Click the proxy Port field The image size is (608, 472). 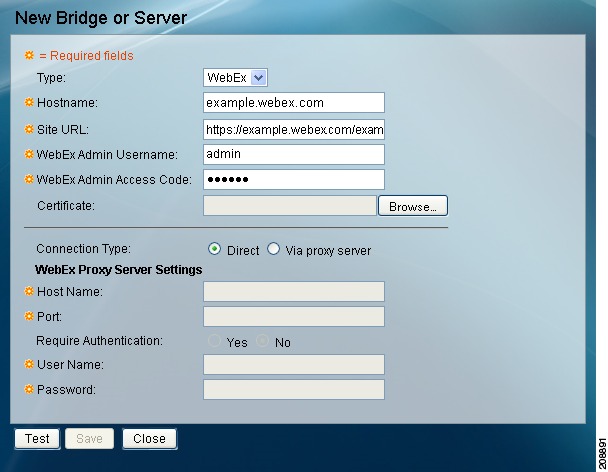pos(294,316)
